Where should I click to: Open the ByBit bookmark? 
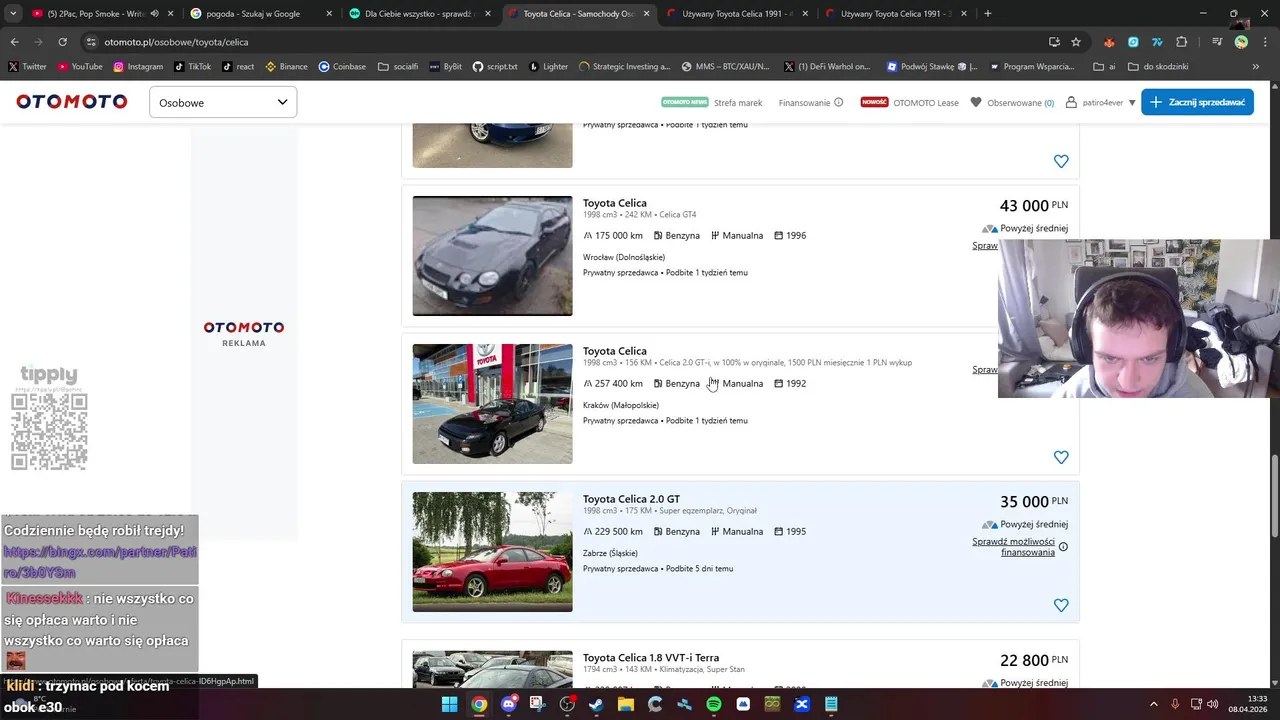click(x=446, y=67)
